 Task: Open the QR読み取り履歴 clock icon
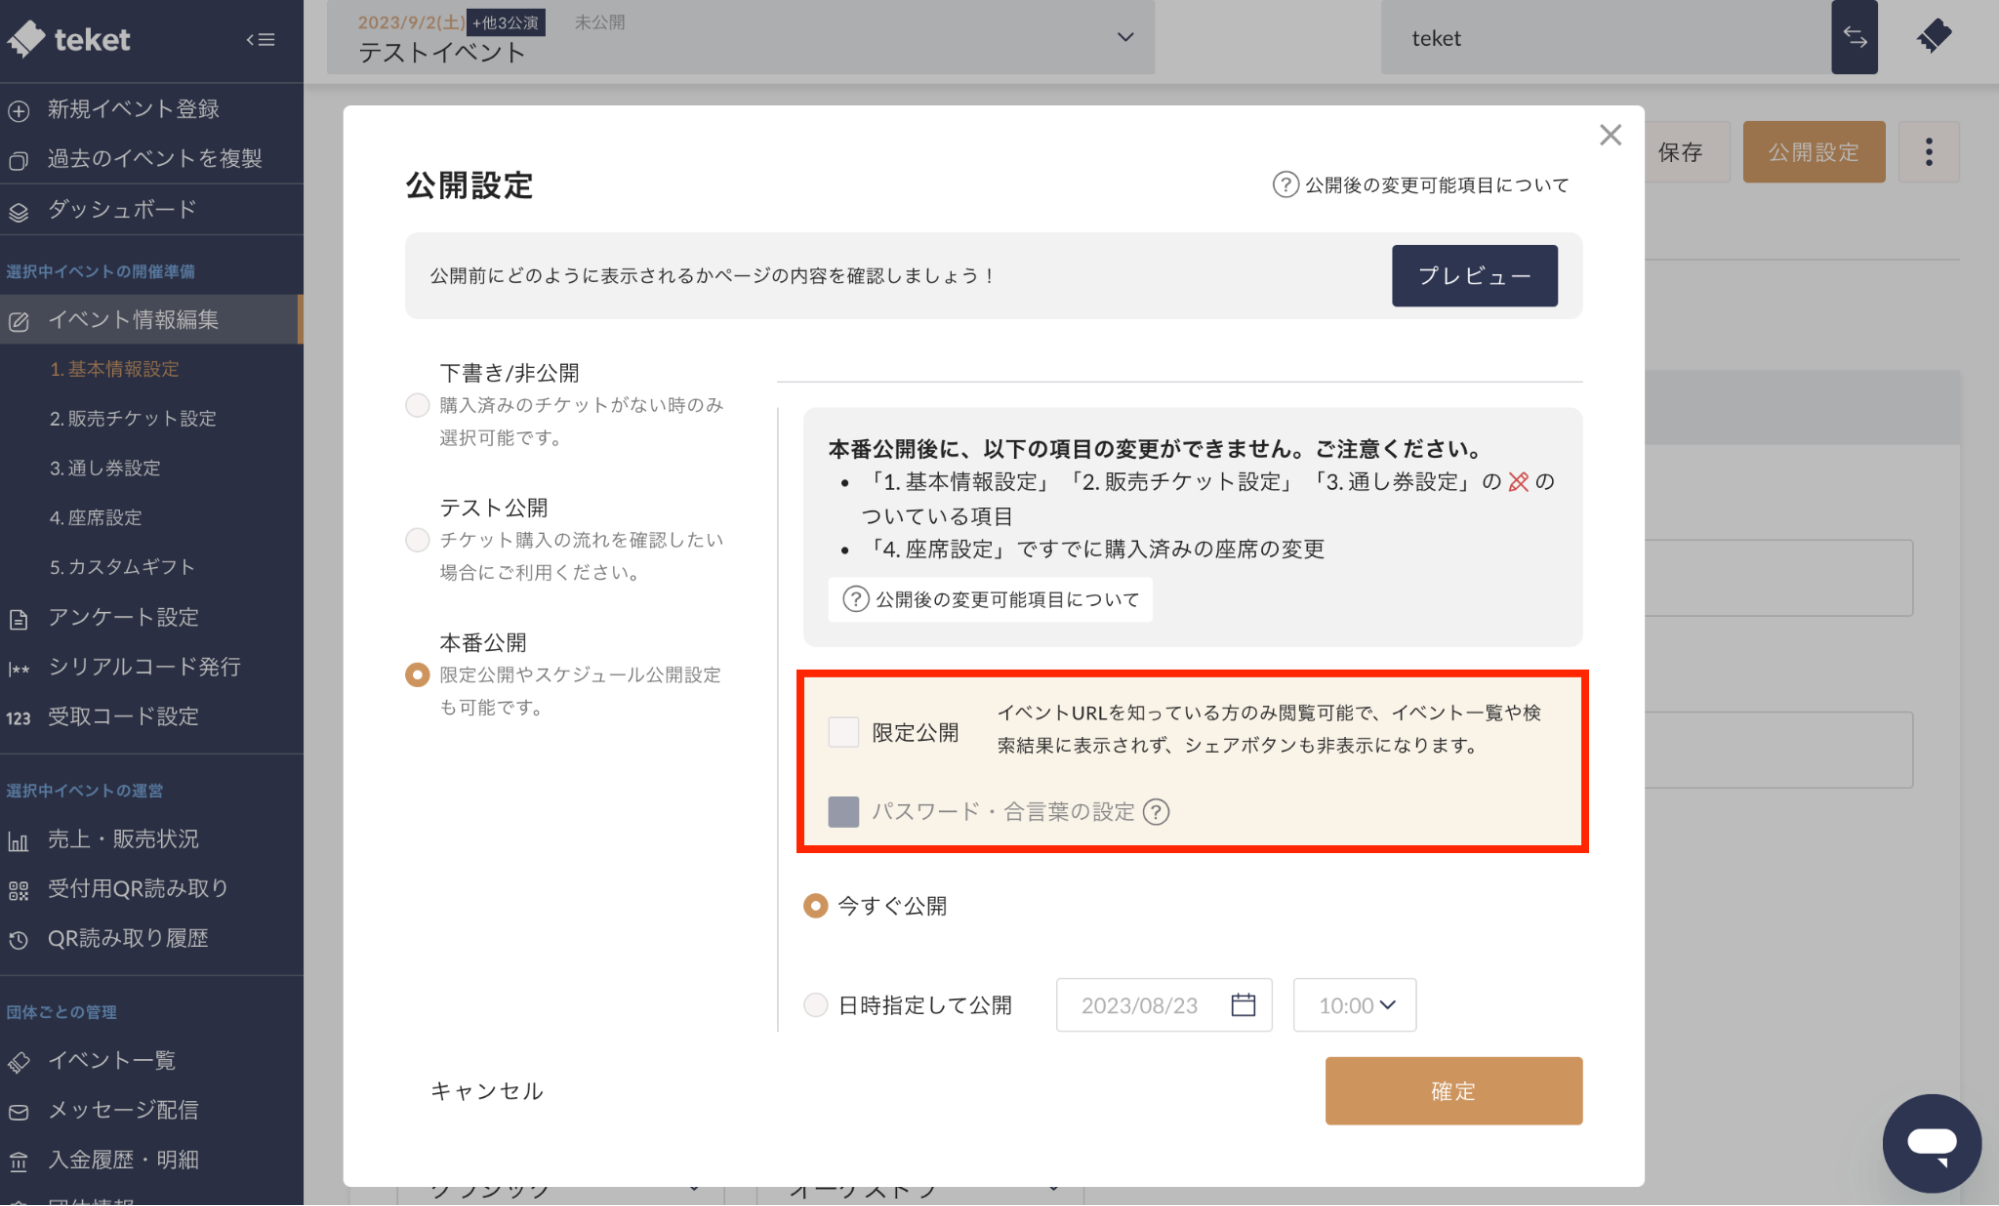coord(19,938)
